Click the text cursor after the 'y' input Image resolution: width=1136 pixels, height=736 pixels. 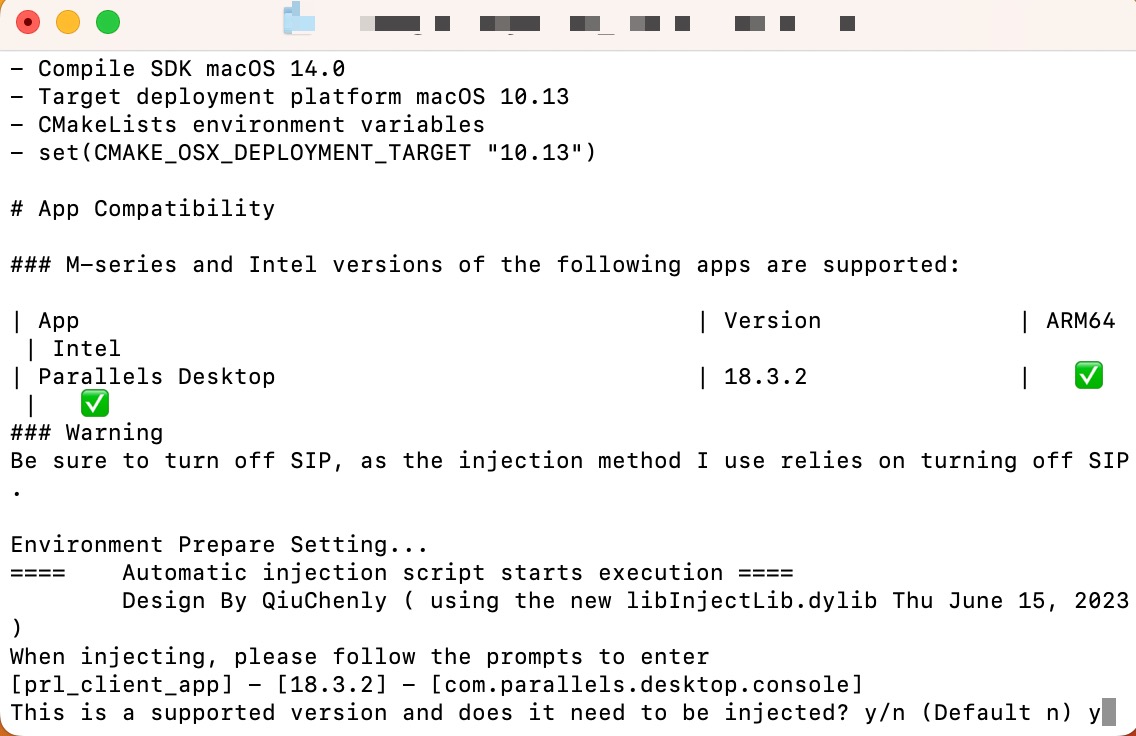coord(1109,713)
